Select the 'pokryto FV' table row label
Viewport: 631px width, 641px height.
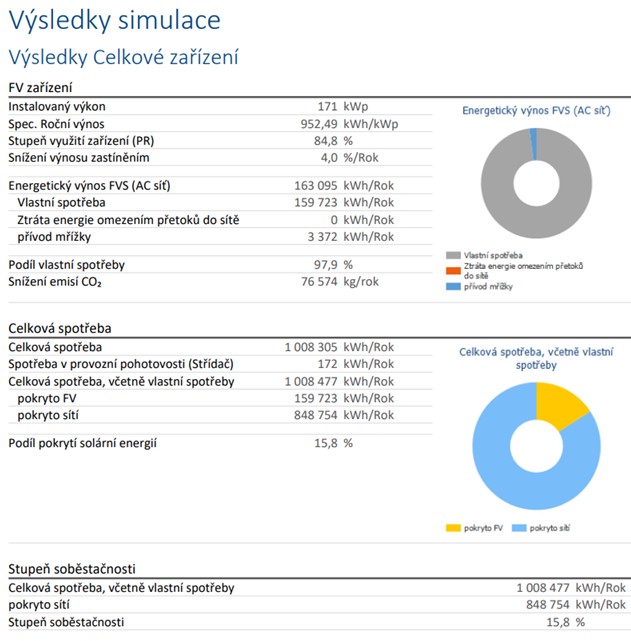tap(47, 399)
